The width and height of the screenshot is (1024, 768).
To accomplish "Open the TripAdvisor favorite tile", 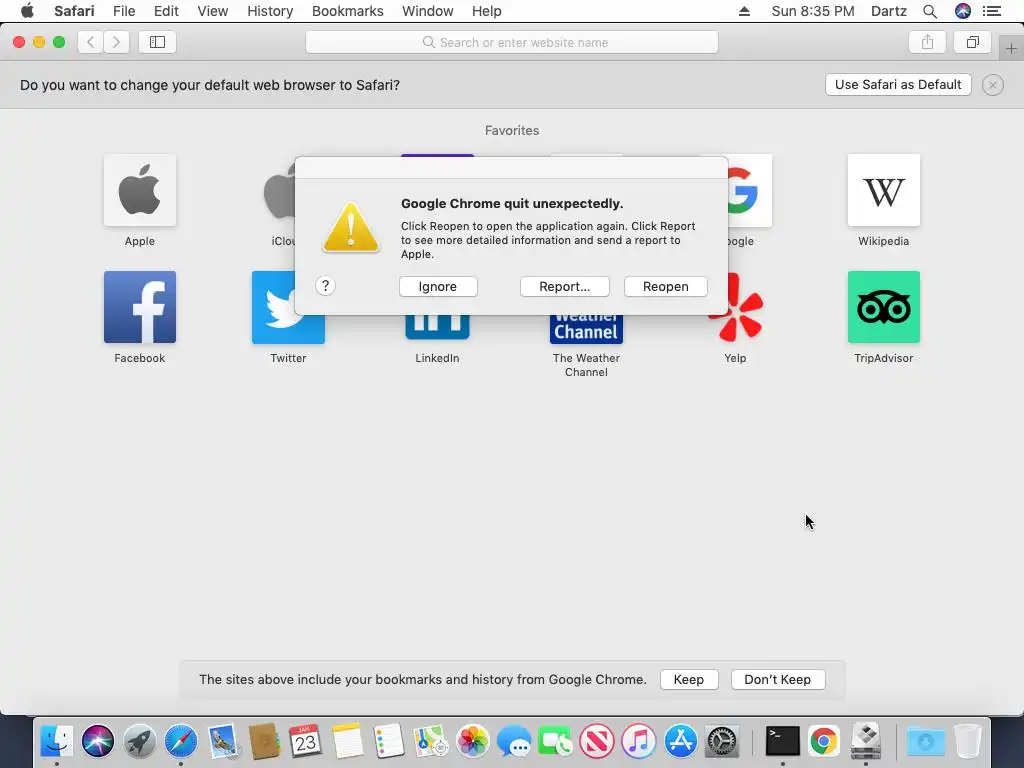I will point(884,307).
